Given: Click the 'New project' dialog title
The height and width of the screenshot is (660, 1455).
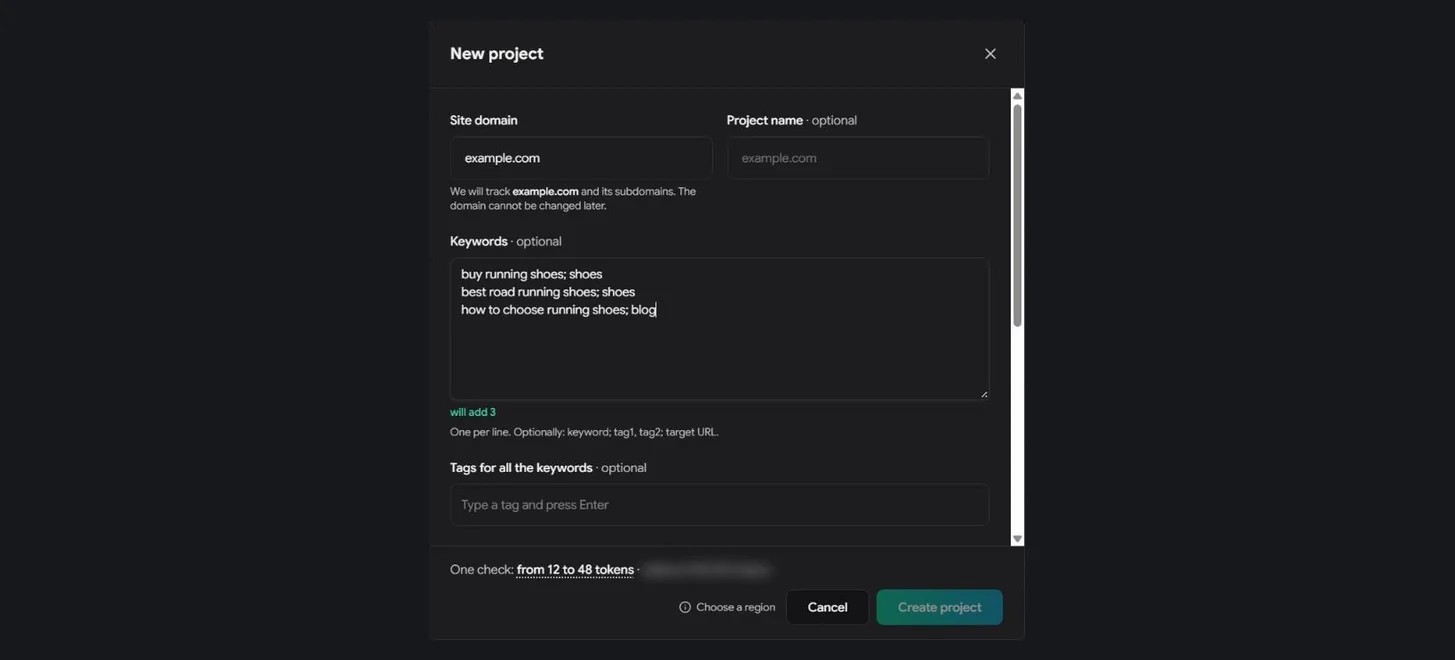Looking at the screenshot, I should pyautogui.click(x=497, y=54).
